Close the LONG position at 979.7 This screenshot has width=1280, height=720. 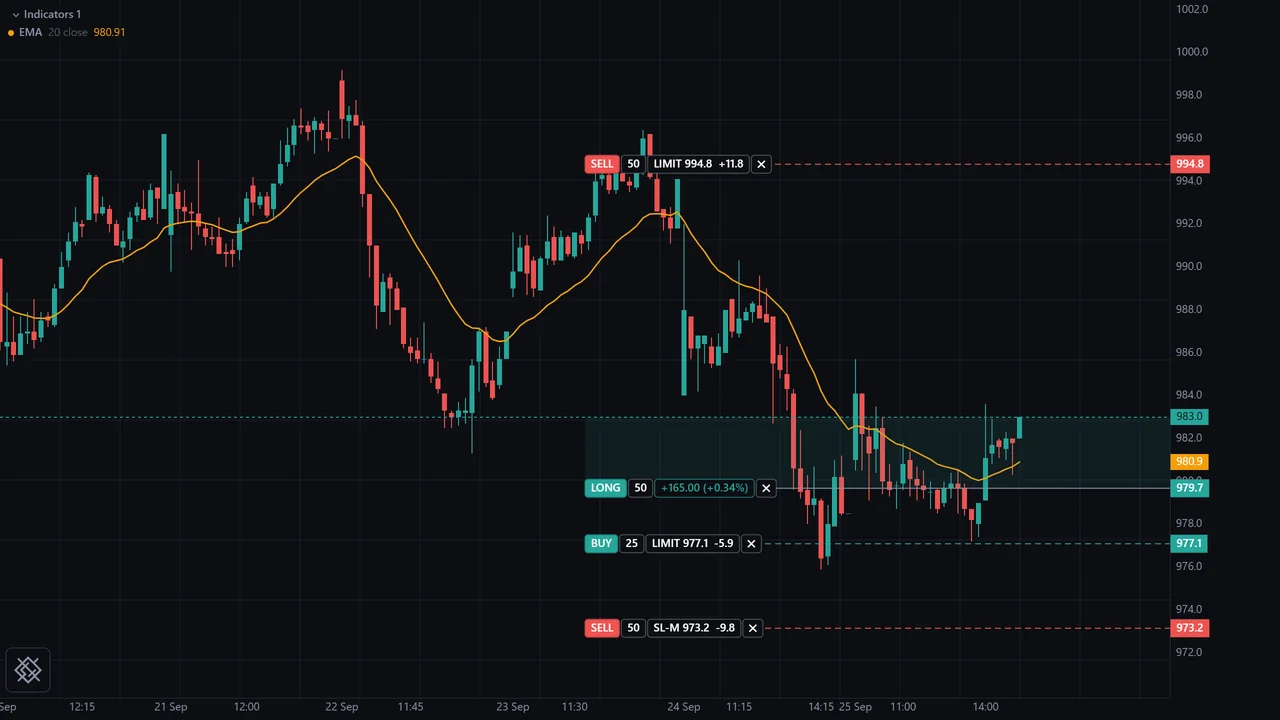(766, 488)
